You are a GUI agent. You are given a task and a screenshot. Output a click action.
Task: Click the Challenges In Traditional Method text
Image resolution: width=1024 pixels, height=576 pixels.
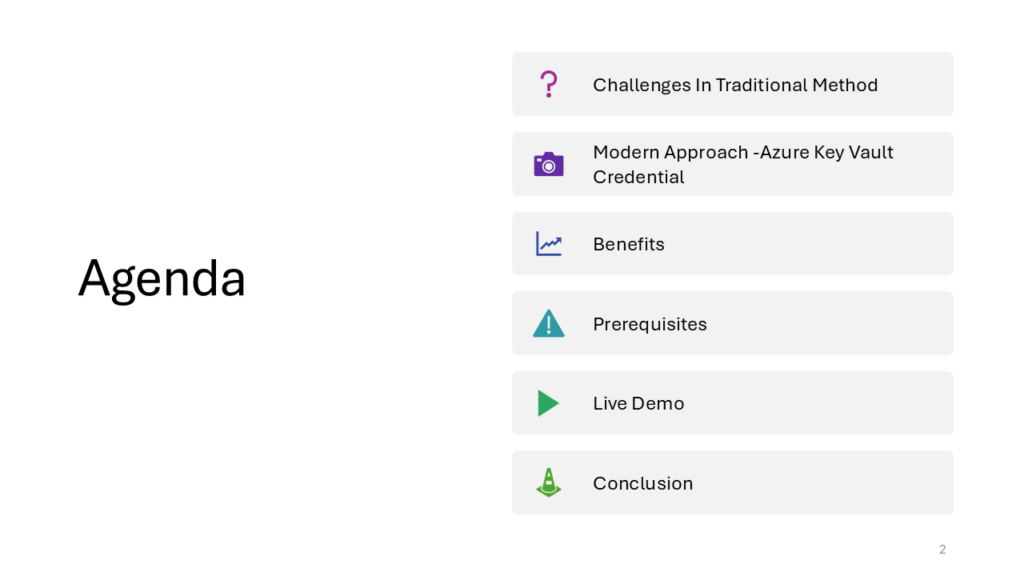click(x=735, y=85)
